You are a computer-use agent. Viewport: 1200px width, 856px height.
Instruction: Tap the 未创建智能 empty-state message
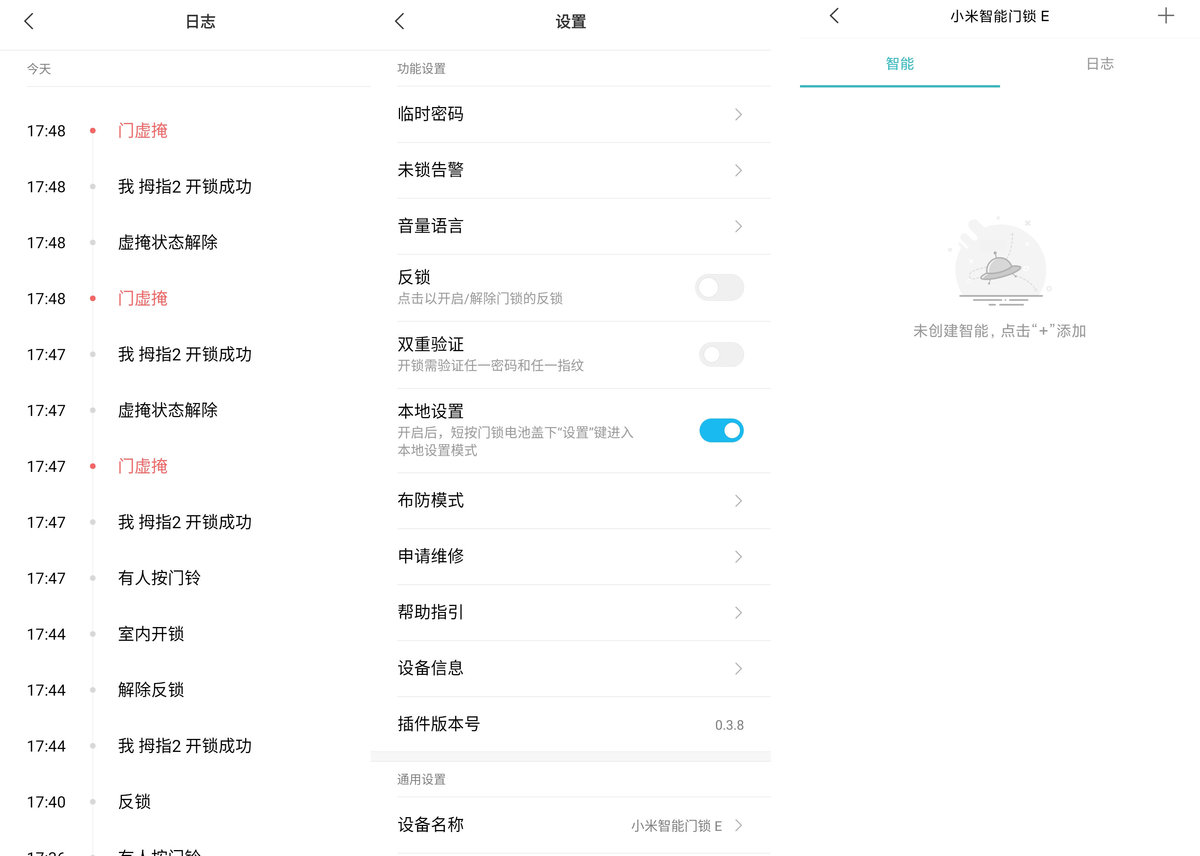[1000, 331]
